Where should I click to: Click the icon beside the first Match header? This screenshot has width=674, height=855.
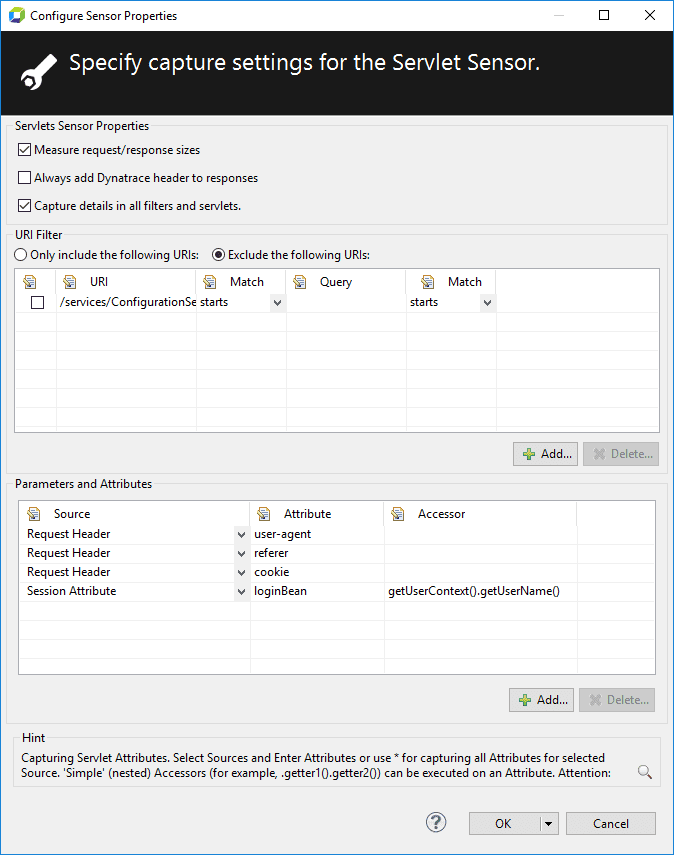(x=210, y=282)
